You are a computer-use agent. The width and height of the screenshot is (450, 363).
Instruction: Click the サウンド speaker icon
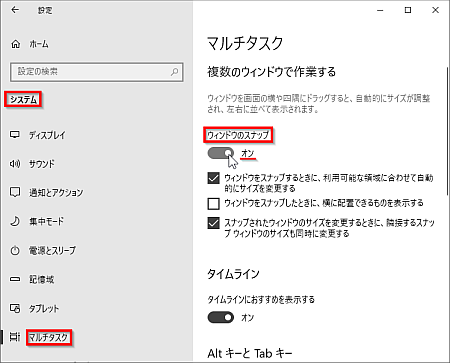tap(15, 164)
